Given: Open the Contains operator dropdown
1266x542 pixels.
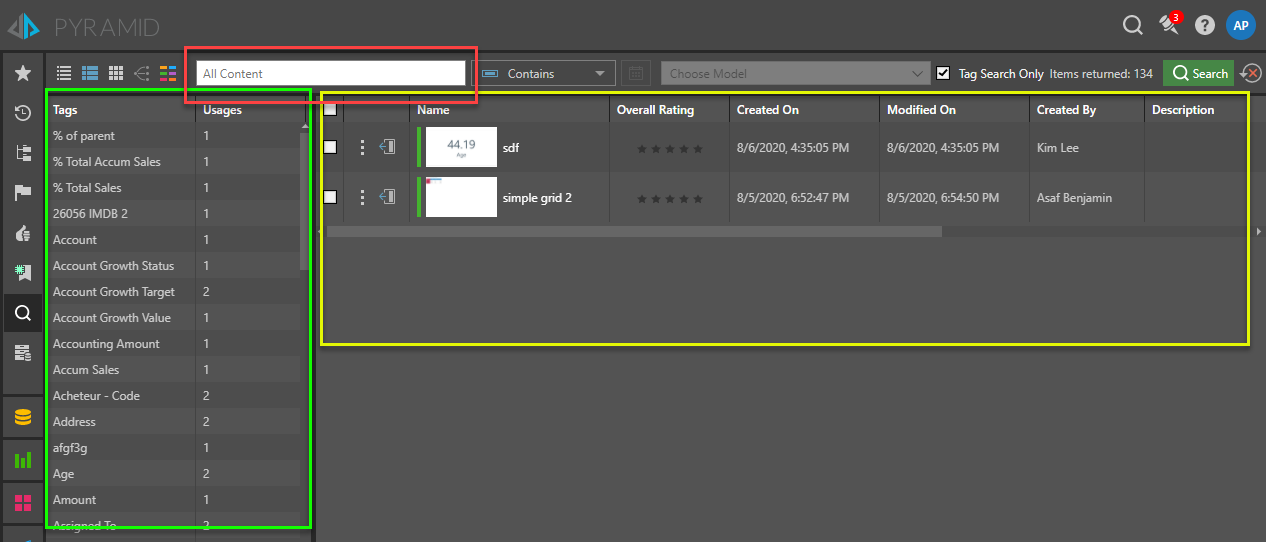Looking at the screenshot, I should 544,73.
